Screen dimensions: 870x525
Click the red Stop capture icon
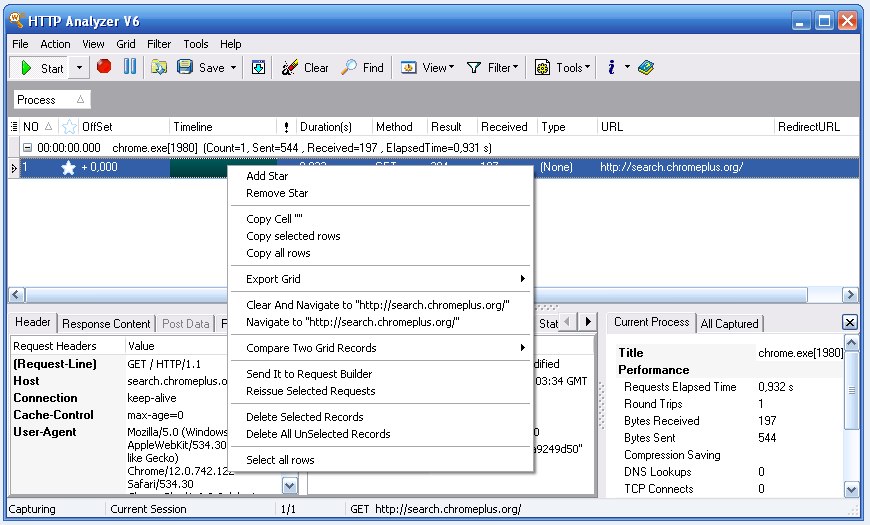point(104,67)
